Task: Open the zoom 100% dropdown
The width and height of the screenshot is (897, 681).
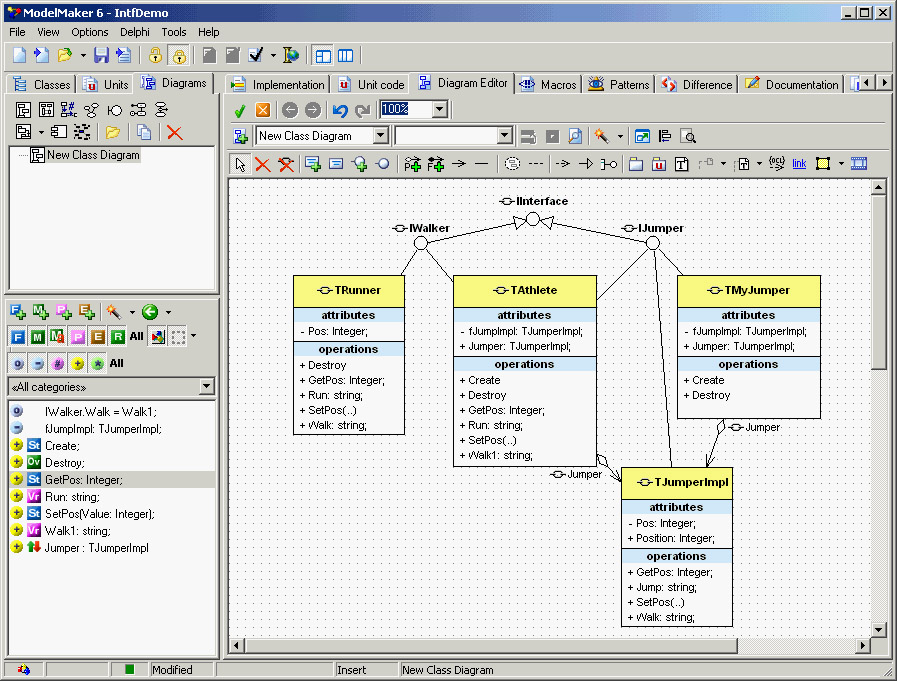Action: tap(440, 109)
